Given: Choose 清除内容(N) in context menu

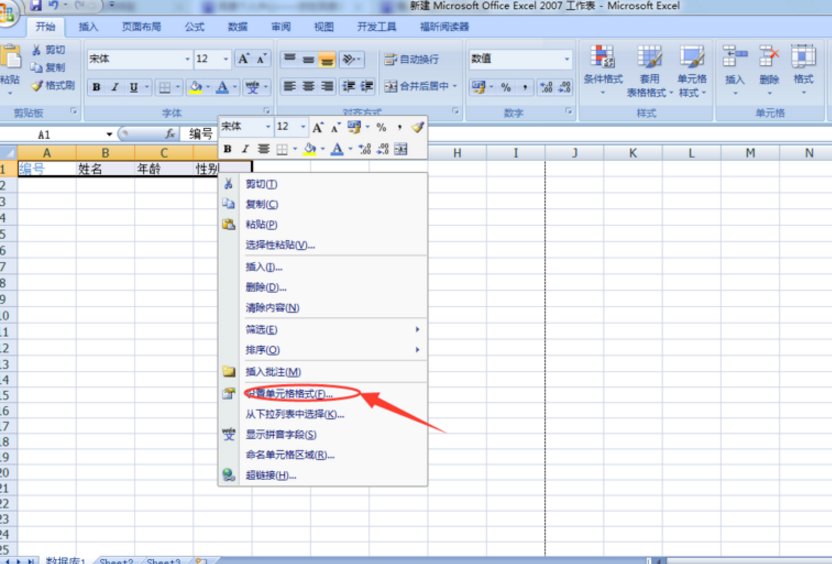Looking at the screenshot, I should coord(323,308).
